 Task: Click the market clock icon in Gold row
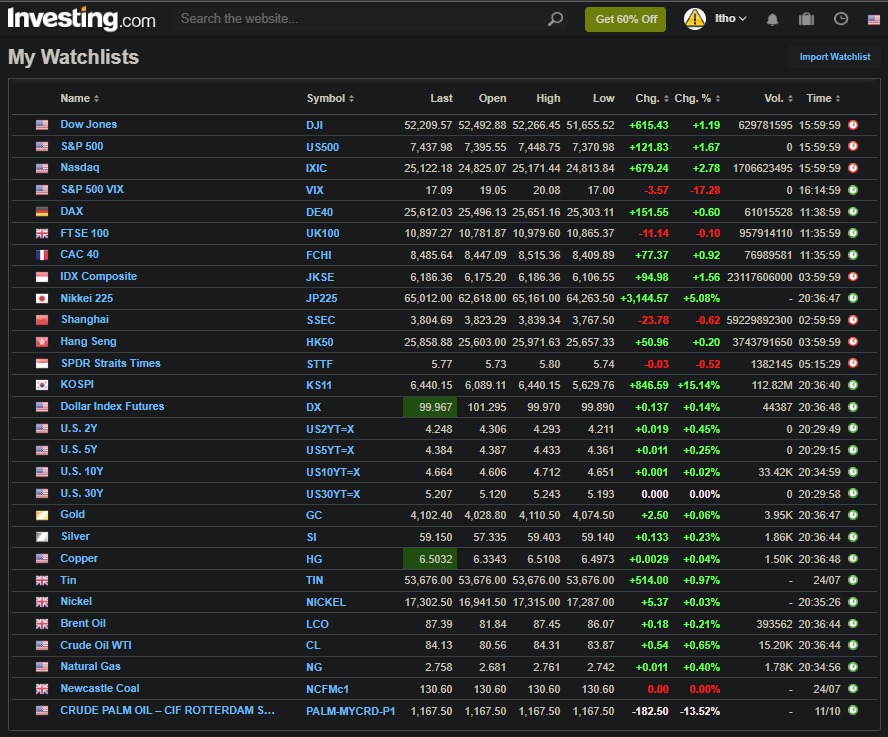click(x=853, y=515)
